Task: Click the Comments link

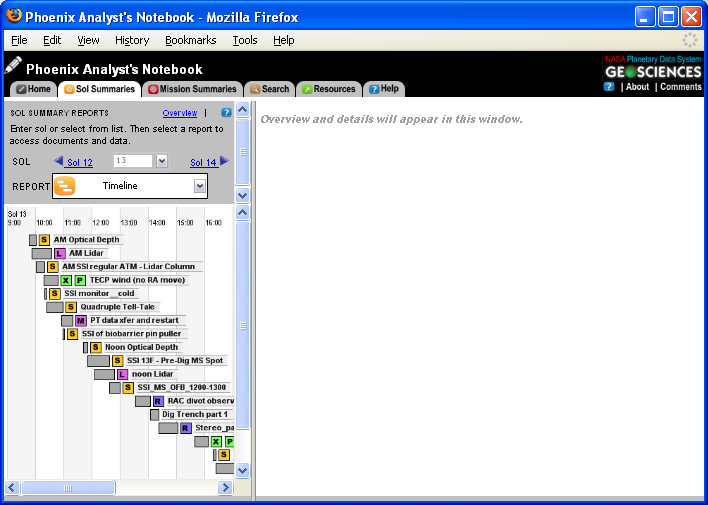Action: click(681, 87)
